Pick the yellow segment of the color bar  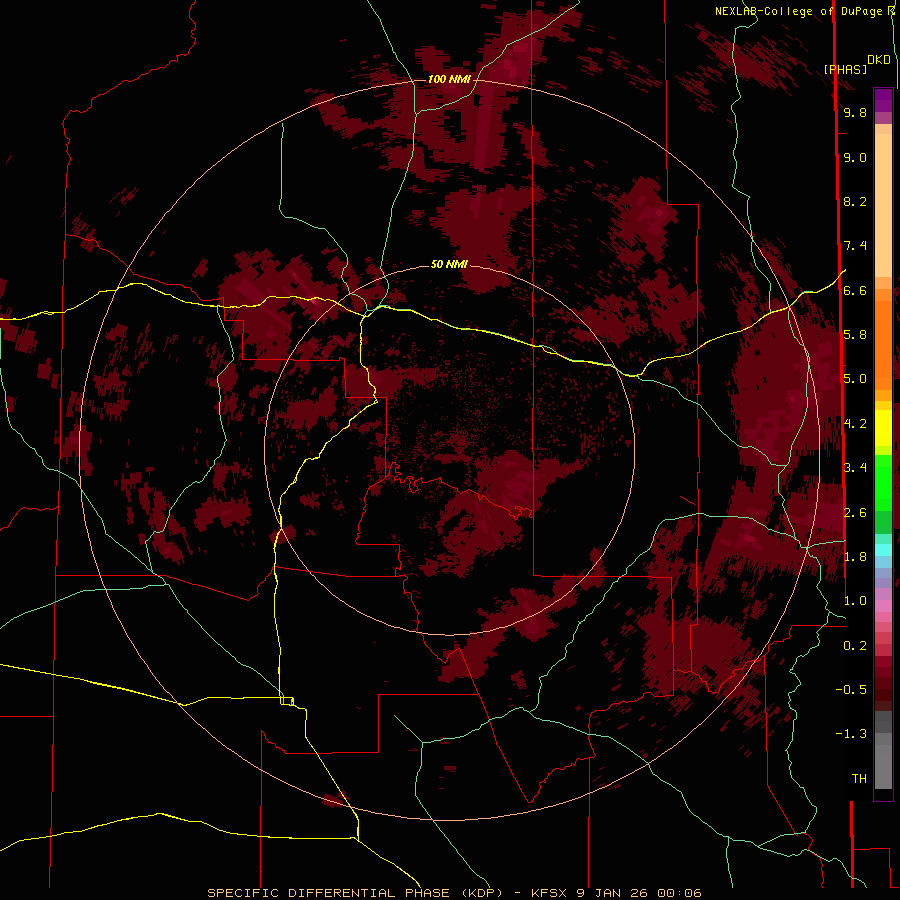click(x=883, y=428)
